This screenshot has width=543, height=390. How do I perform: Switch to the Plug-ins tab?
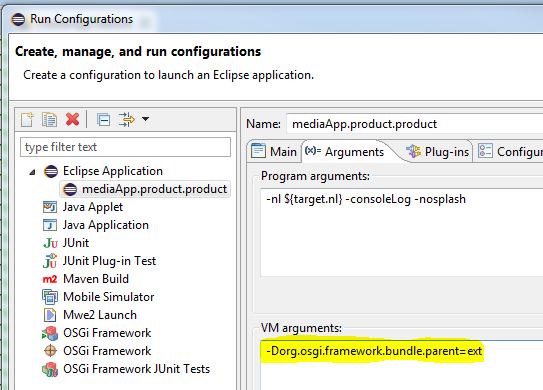pyautogui.click(x=437, y=152)
